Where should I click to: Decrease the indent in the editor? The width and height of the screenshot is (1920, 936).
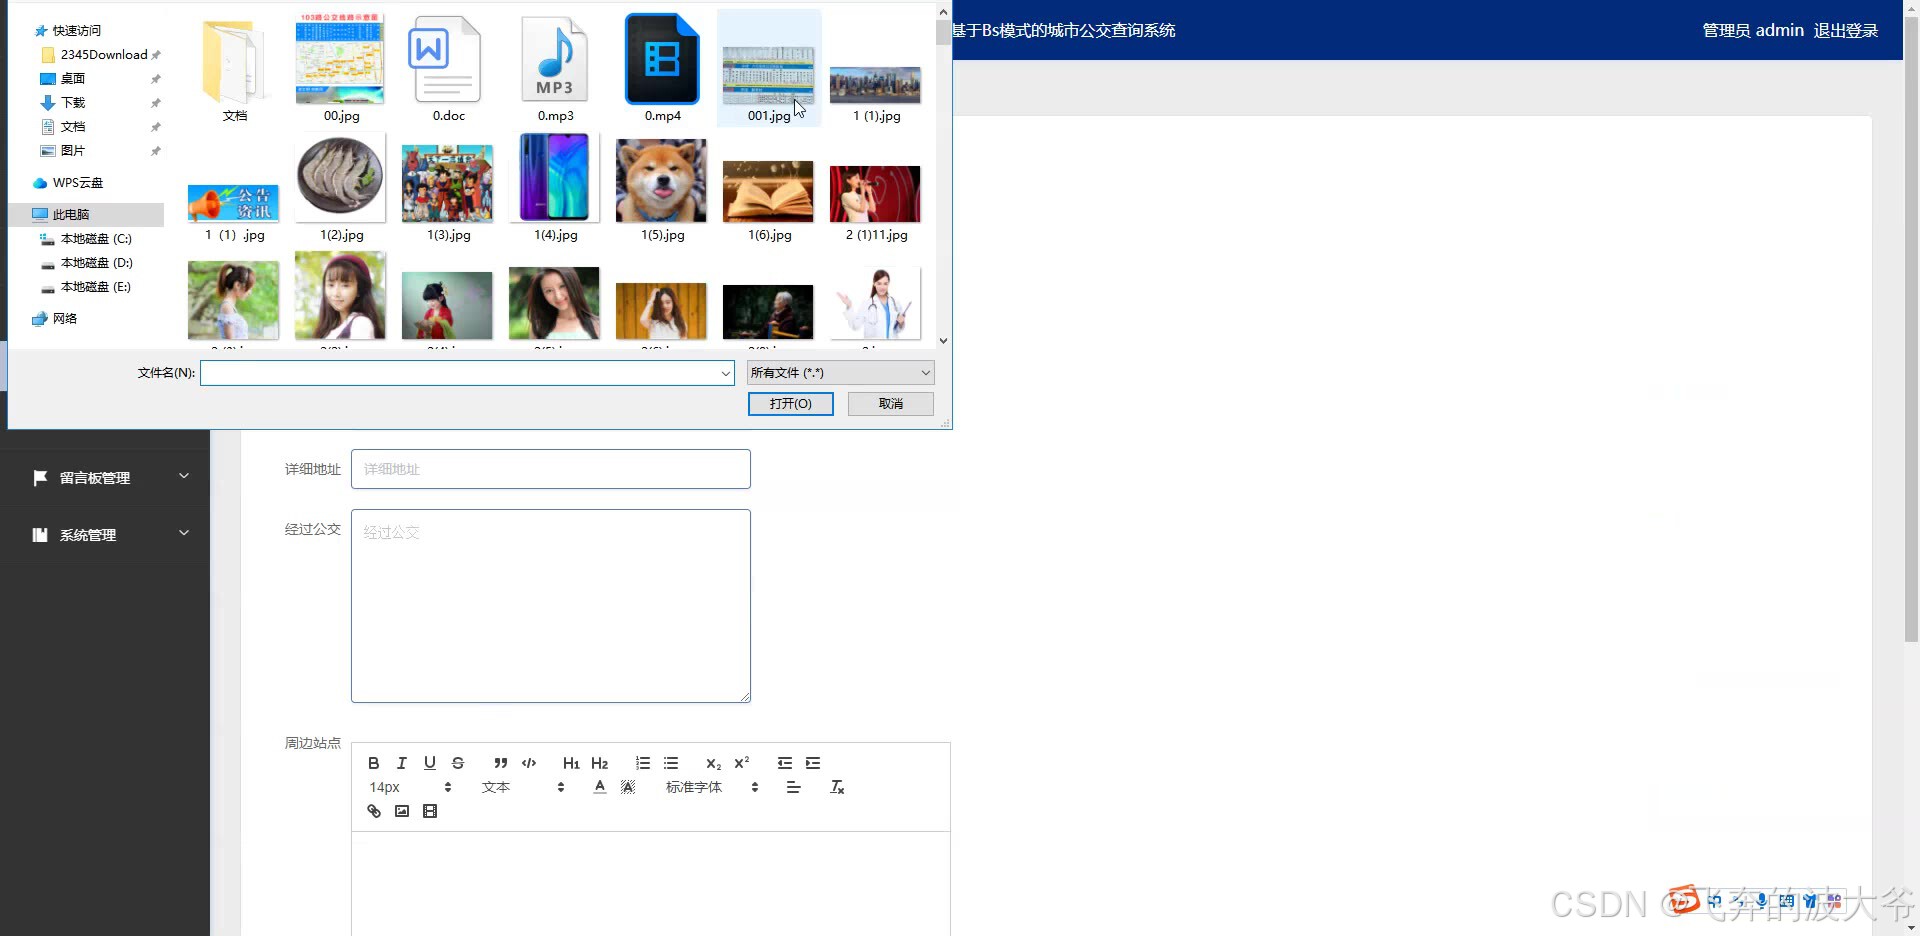click(x=785, y=763)
